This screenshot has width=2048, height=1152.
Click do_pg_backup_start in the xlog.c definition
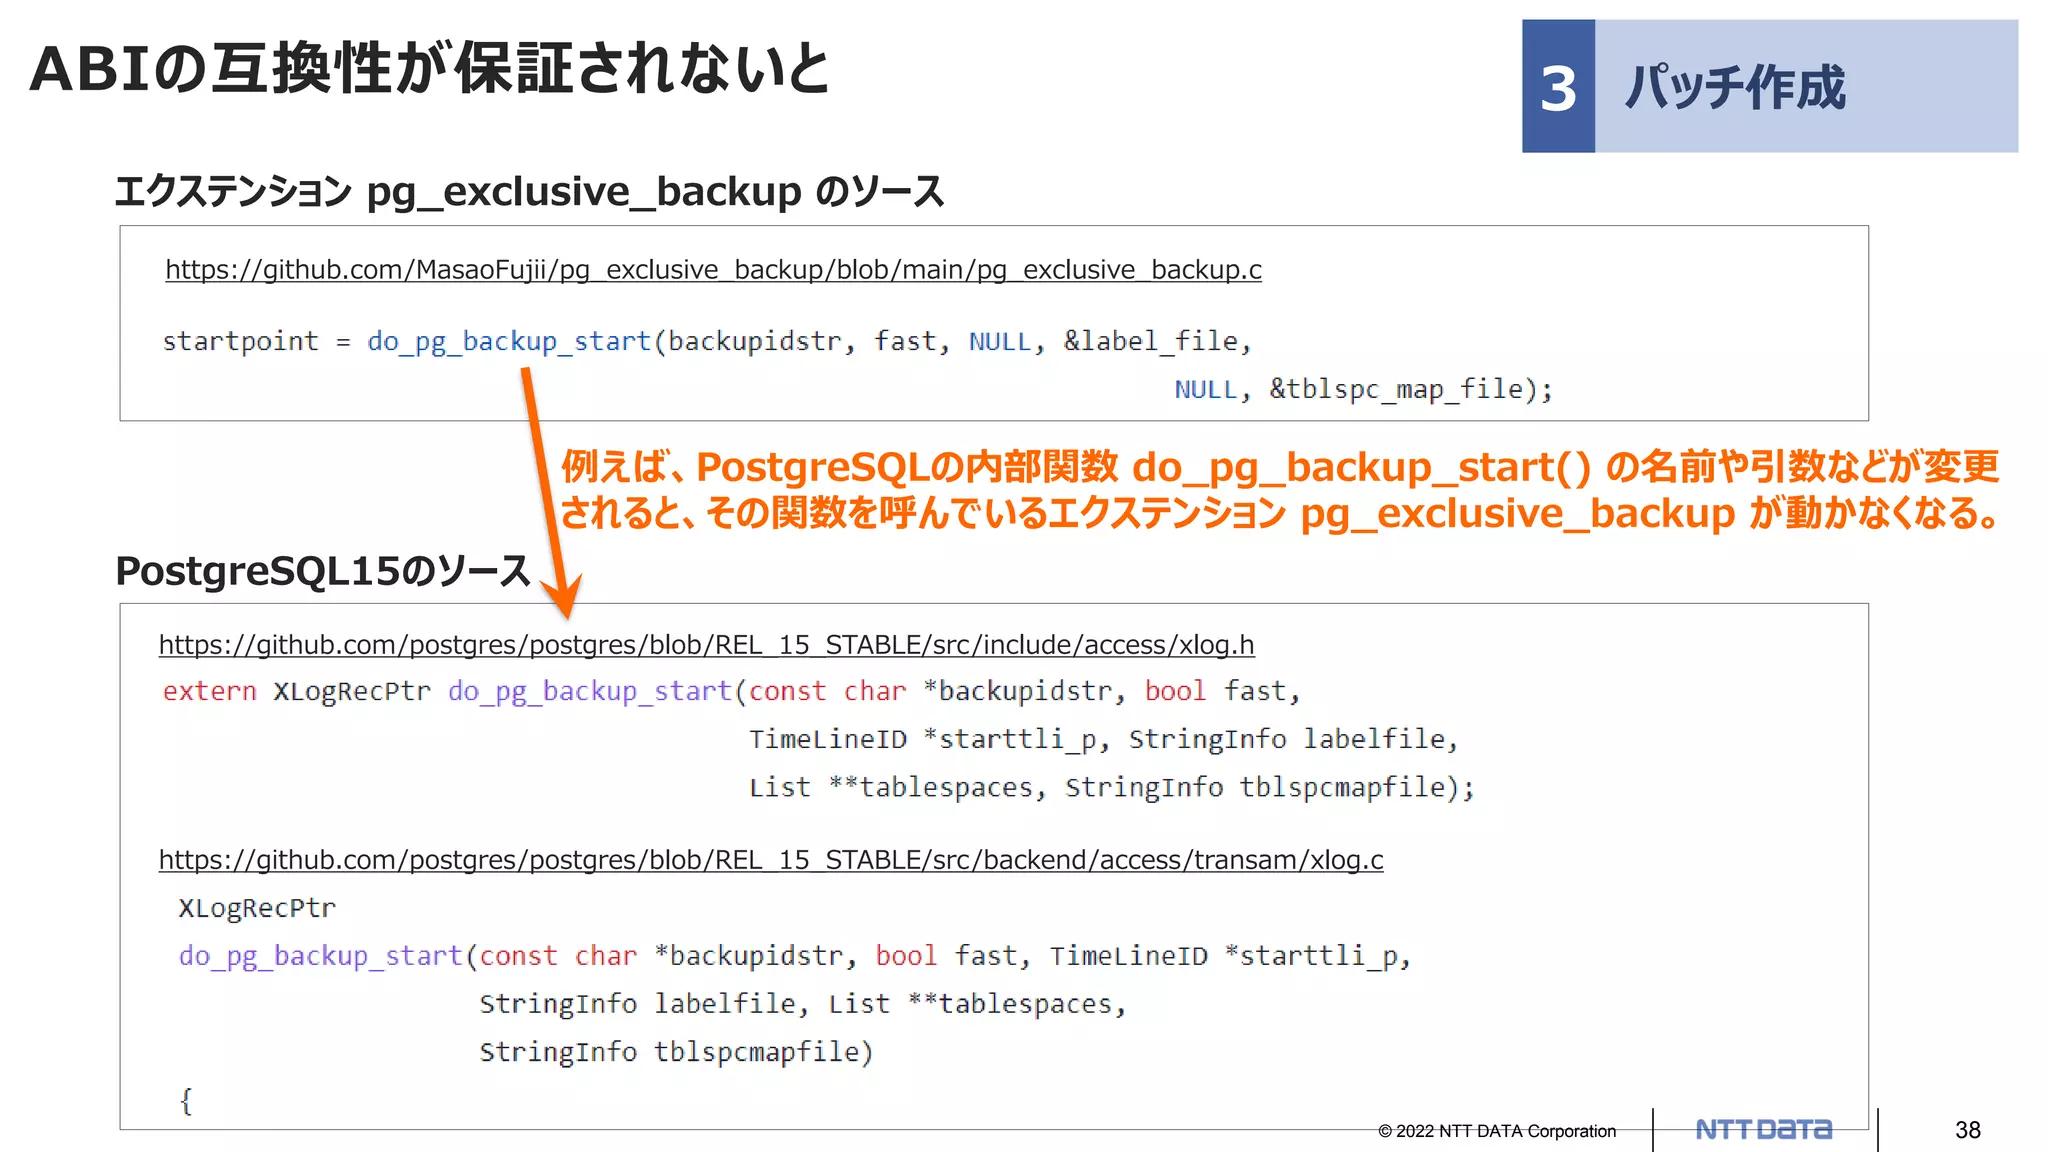320,957
